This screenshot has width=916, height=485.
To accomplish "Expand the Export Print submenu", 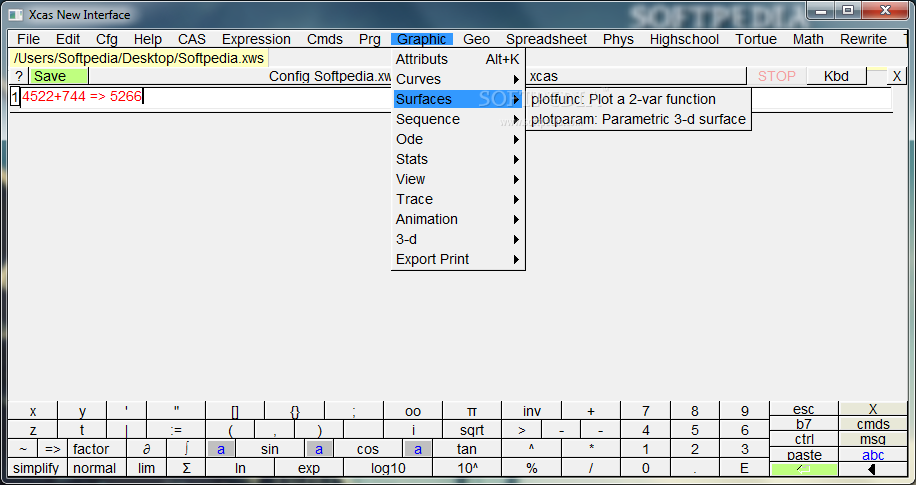I will click(457, 259).
